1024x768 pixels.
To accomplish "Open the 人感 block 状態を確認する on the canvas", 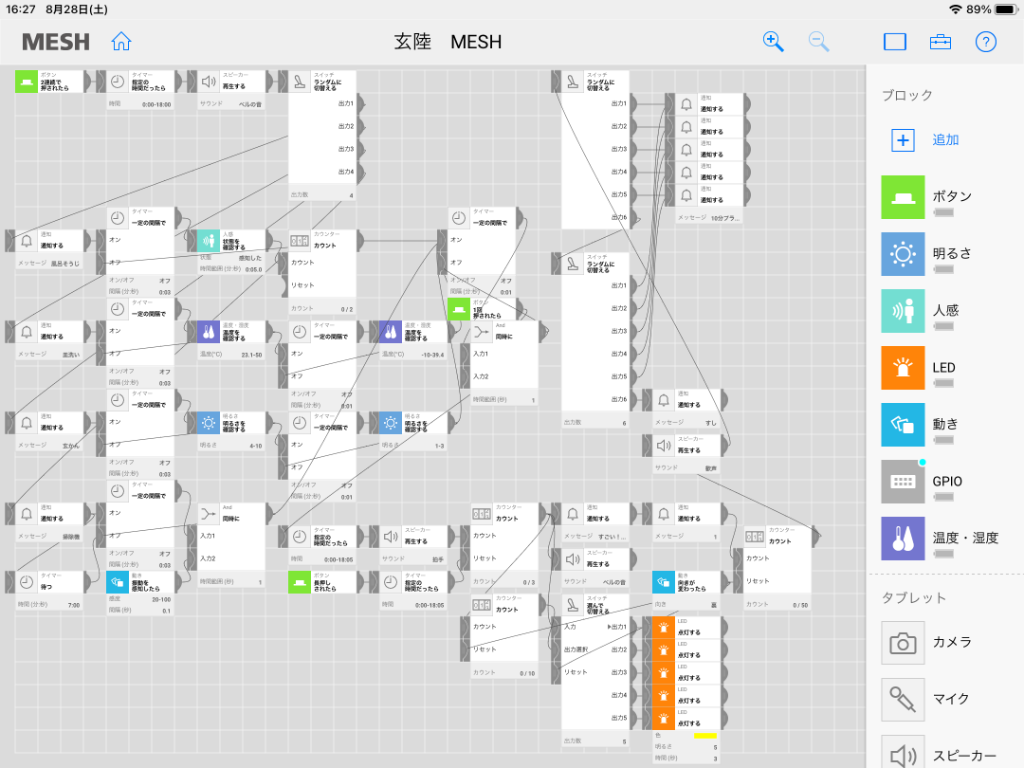I will click(x=231, y=241).
